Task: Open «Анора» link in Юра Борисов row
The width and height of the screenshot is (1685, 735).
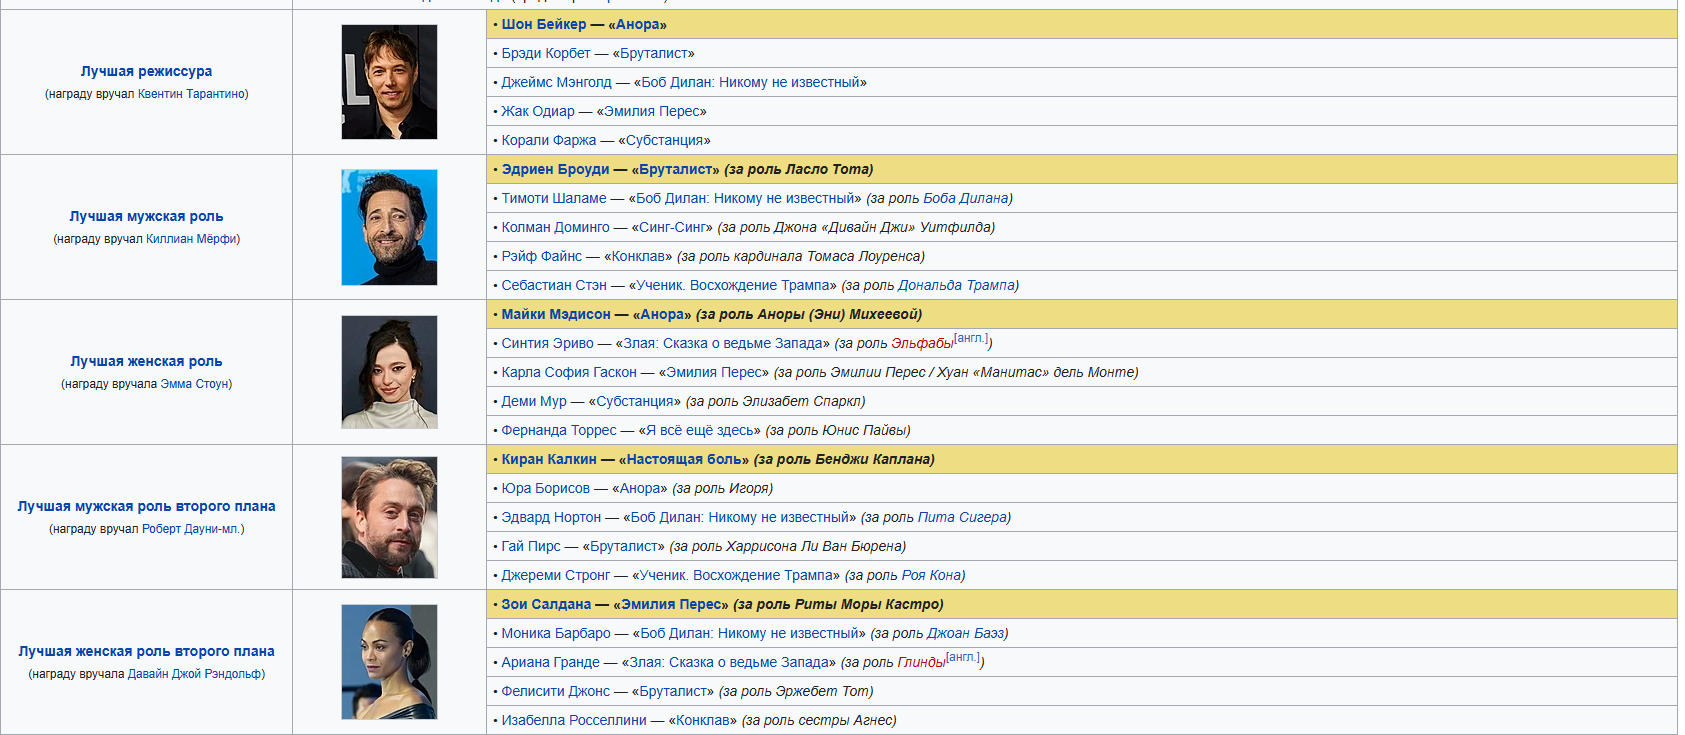Action: coord(640,488)
